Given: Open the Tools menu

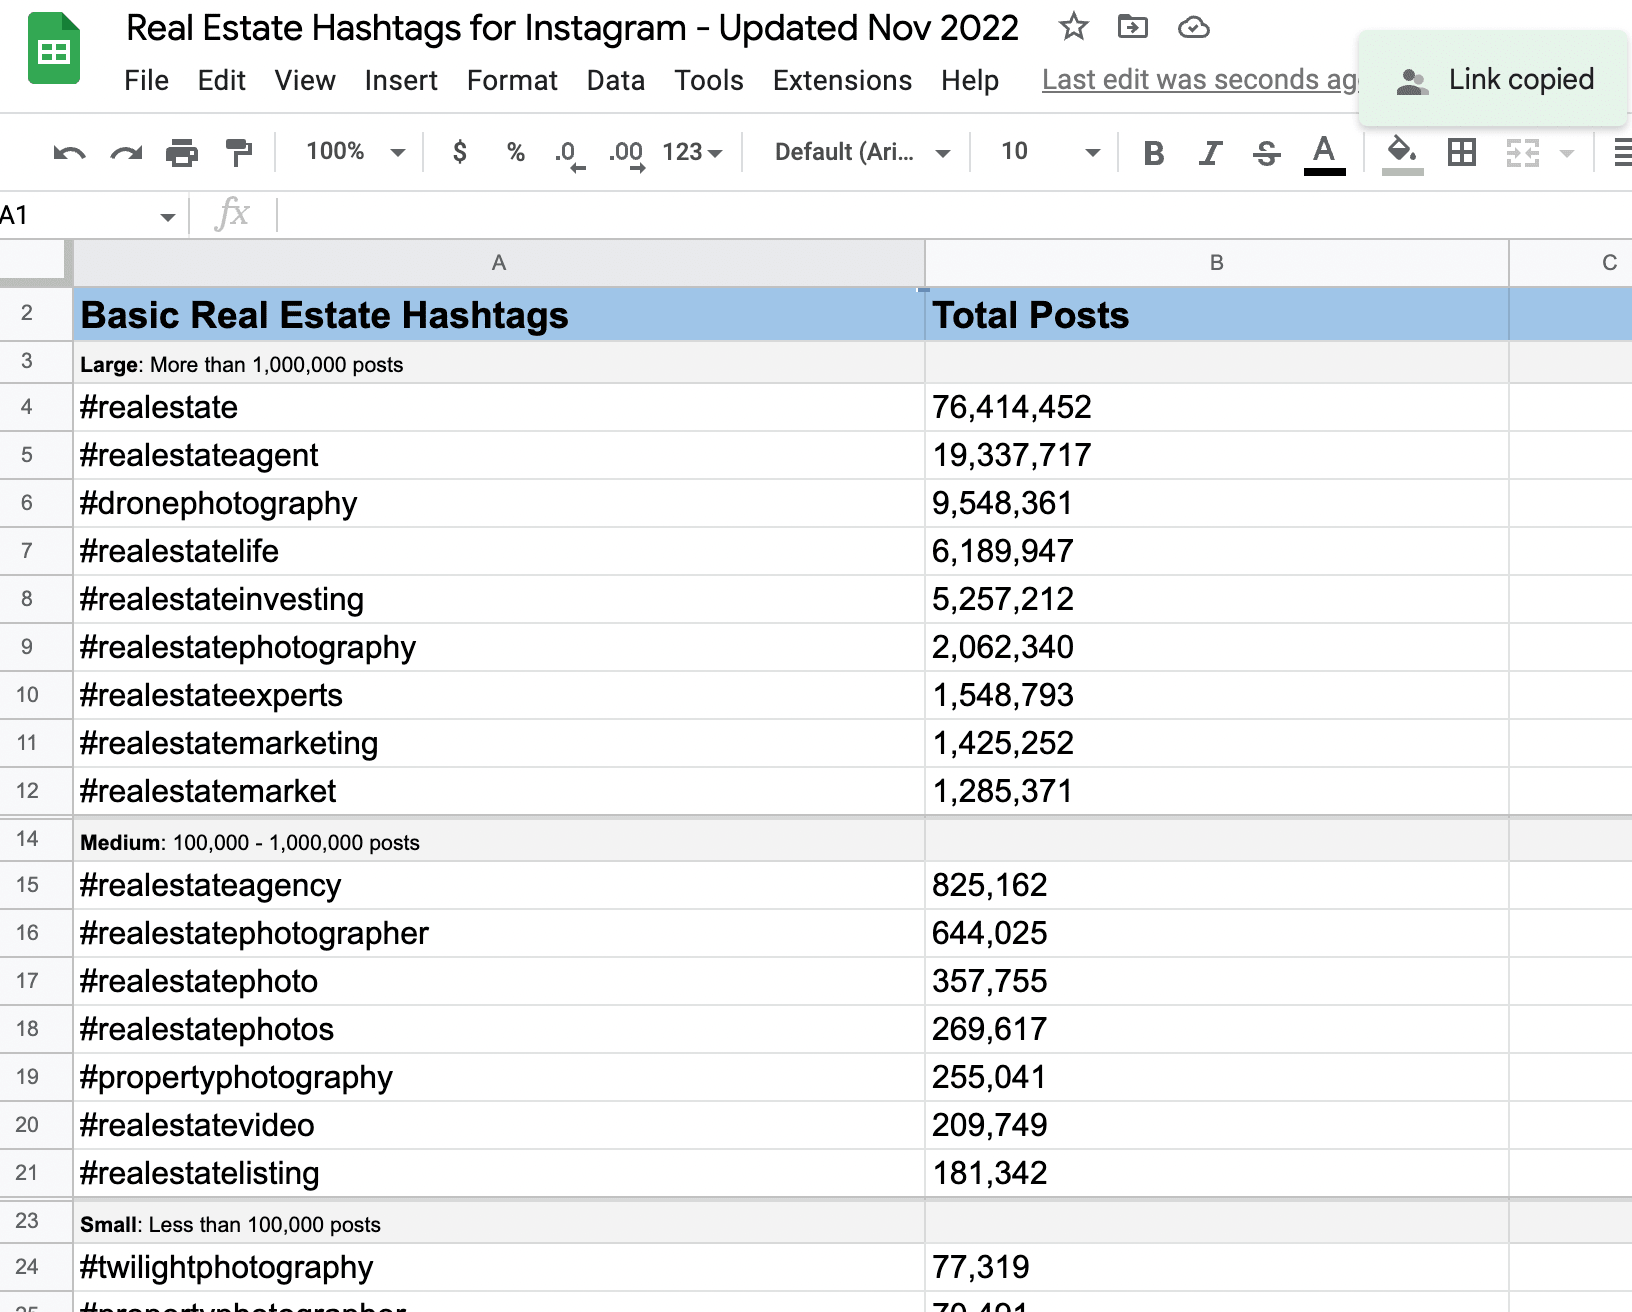Looking at the screenshot, I should [x=708, y=80].
